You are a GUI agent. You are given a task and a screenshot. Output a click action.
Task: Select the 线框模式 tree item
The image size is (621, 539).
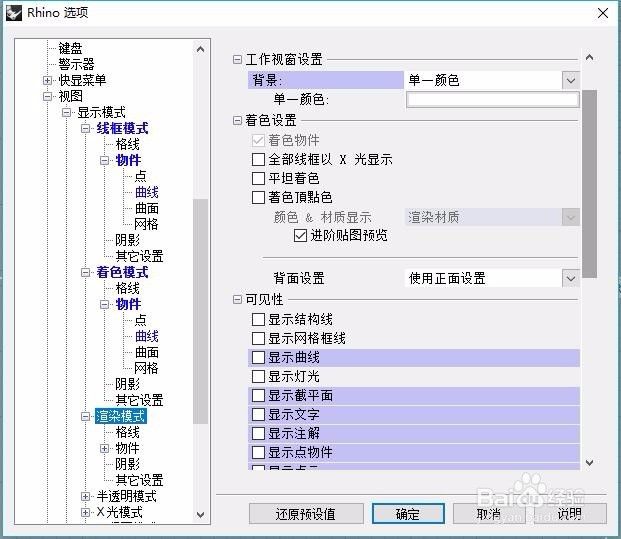point(122,128)
